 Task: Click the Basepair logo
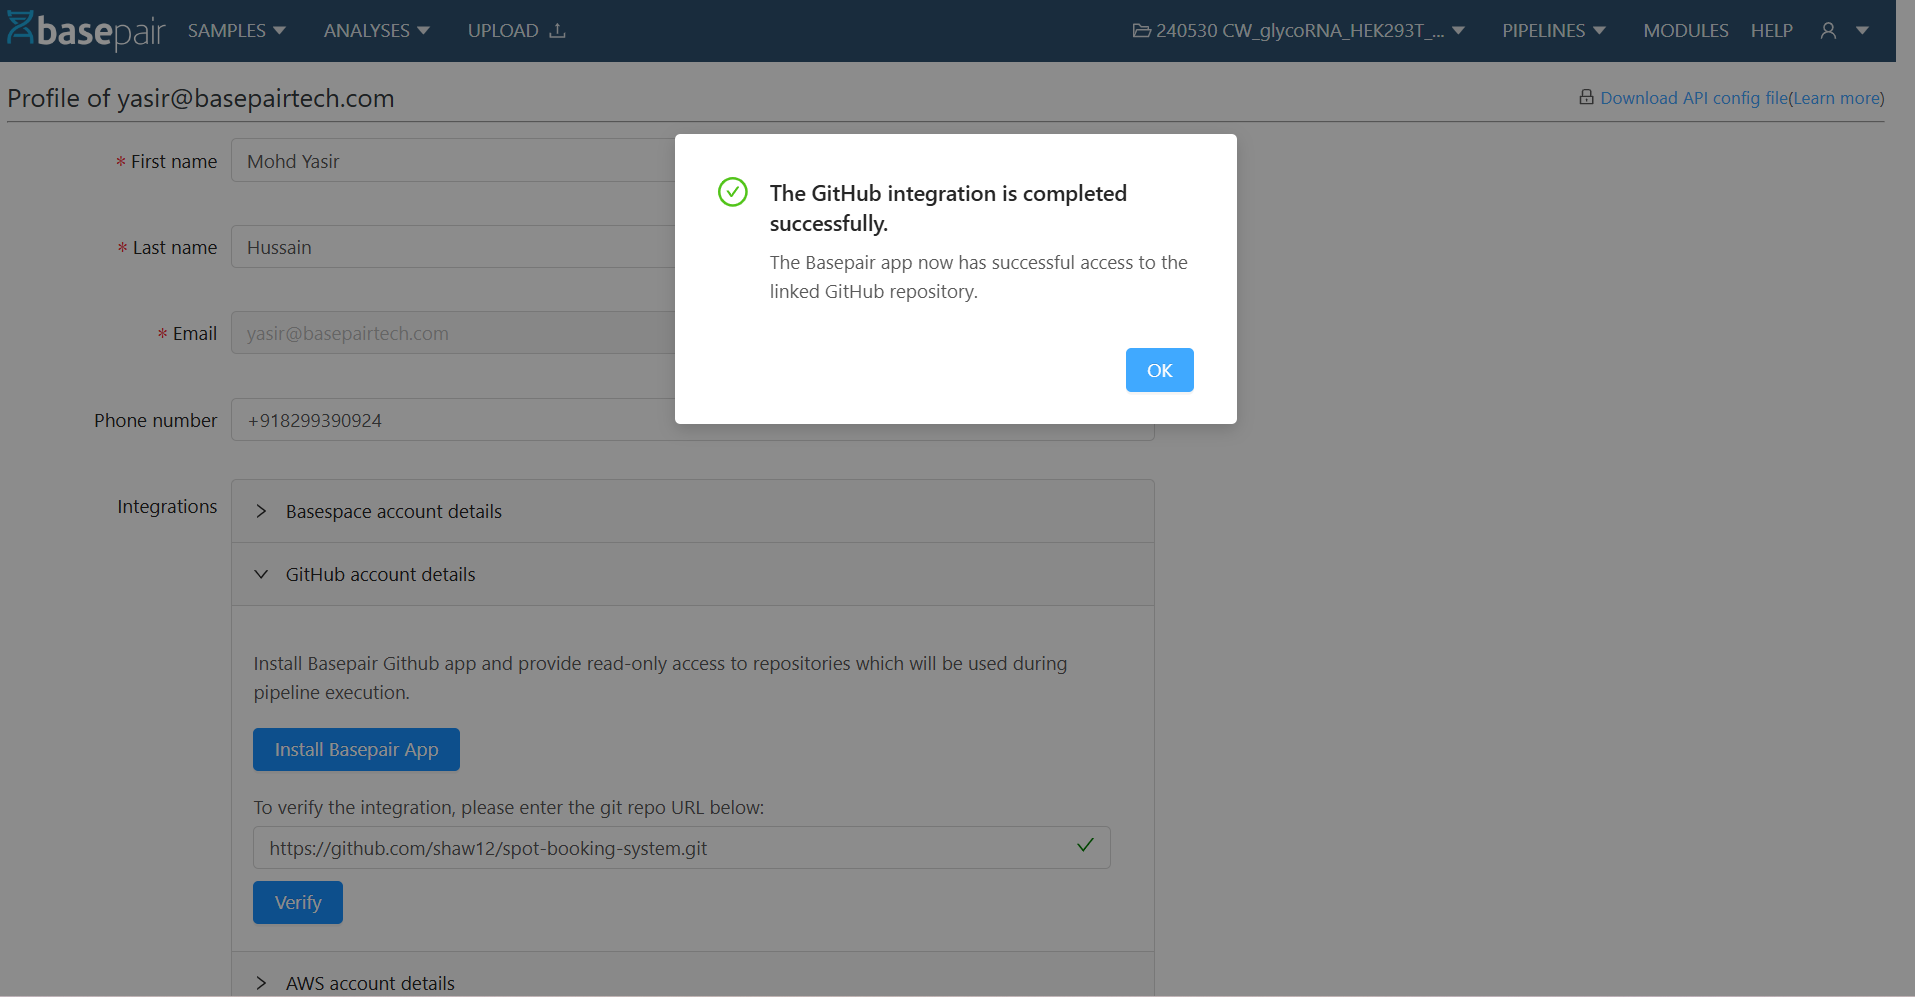pos(86,29)
